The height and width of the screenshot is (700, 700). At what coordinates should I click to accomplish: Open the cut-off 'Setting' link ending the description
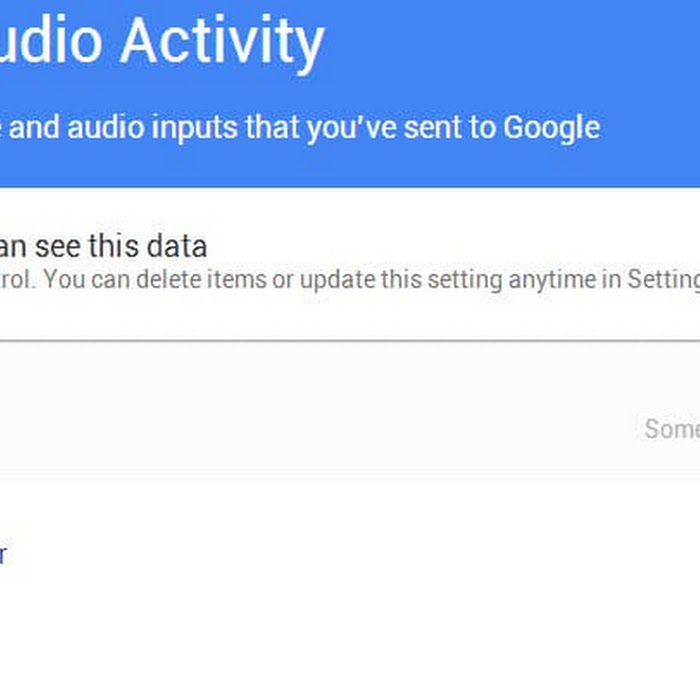[x=664, y=280]
